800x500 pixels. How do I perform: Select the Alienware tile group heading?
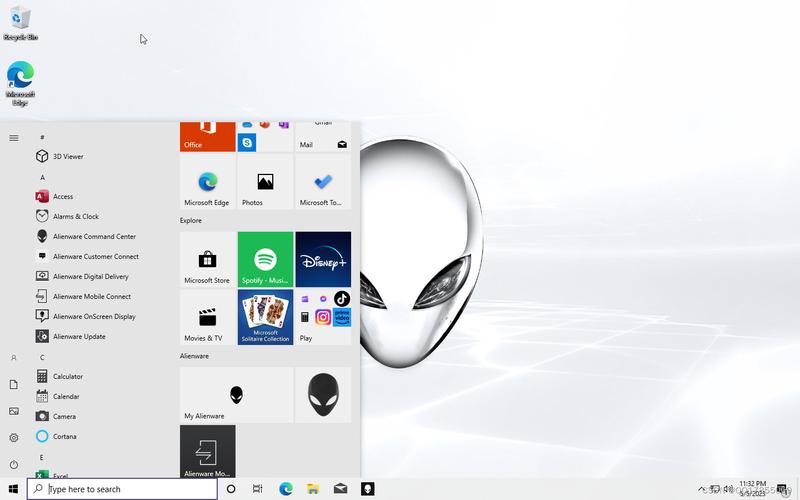tap(194, 356)
